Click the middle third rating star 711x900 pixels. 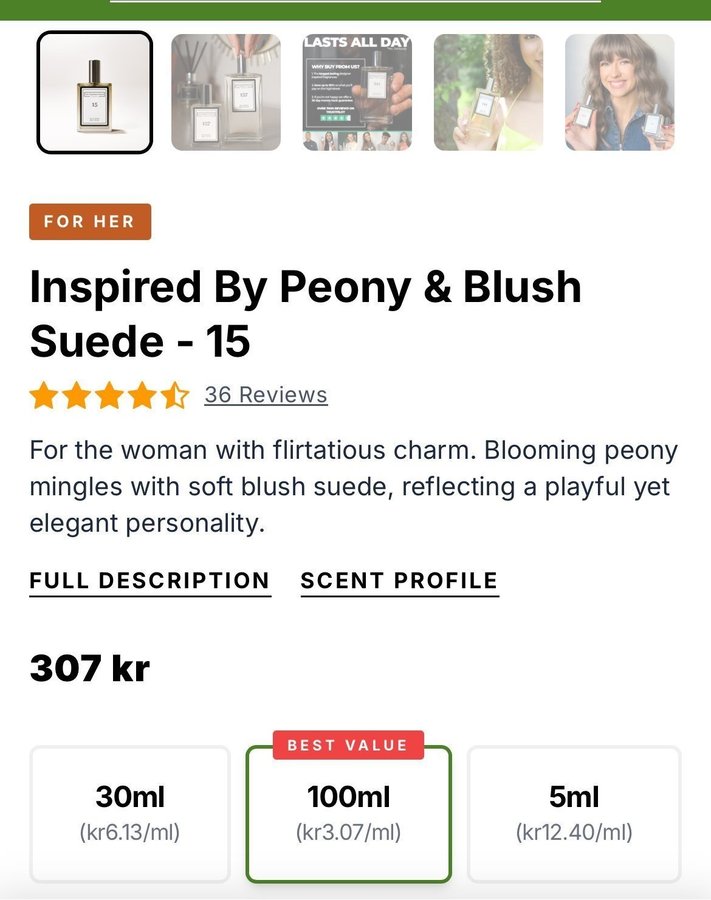pyautogui.click(x=109, y=396)
